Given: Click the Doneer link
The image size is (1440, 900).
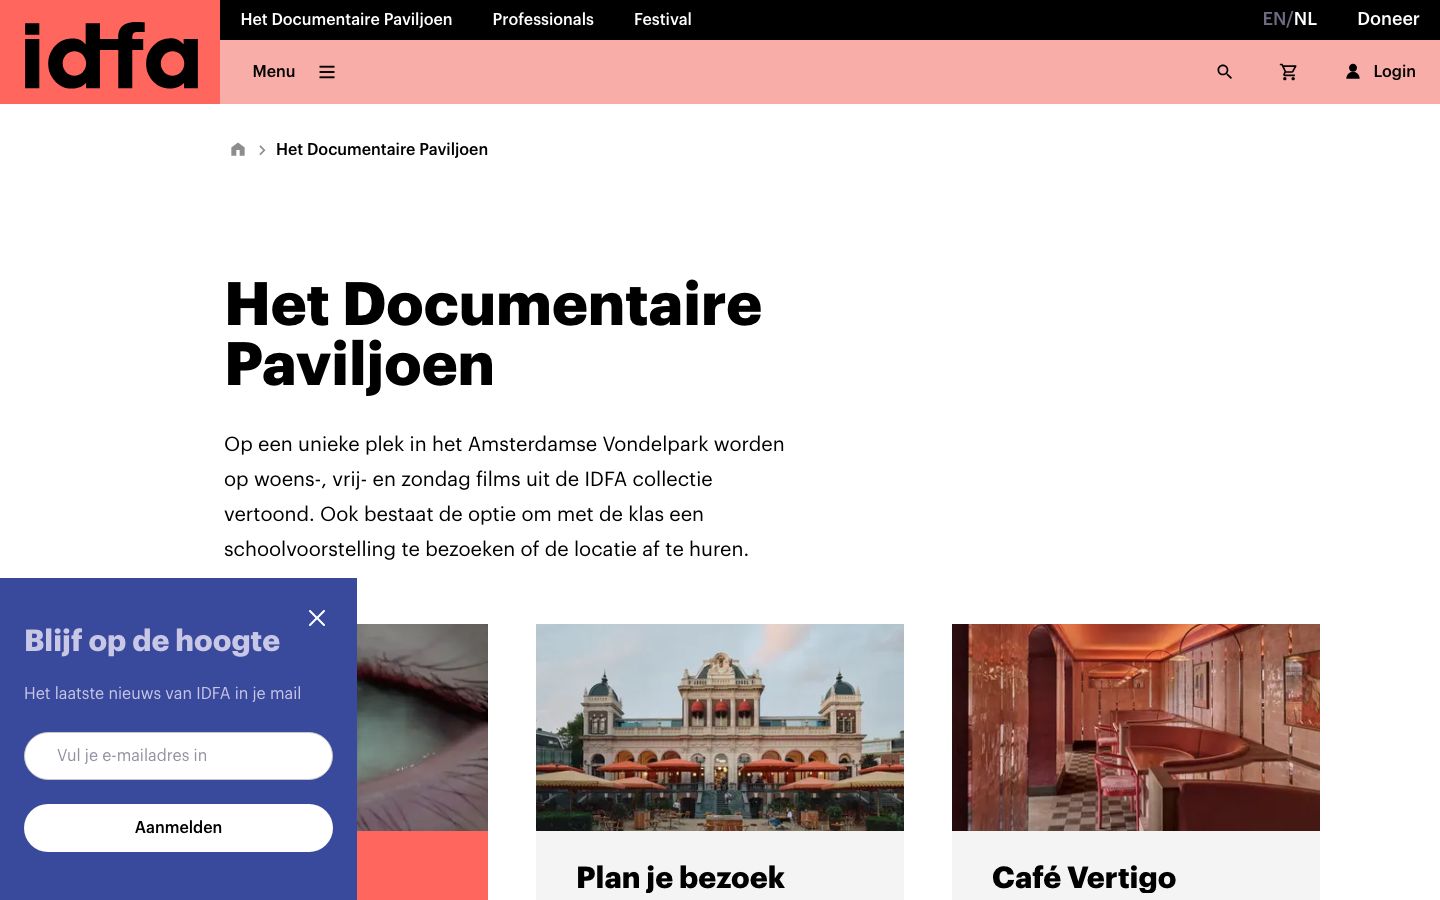Looking at the screenshot, I should click(x=1388, y=19).
